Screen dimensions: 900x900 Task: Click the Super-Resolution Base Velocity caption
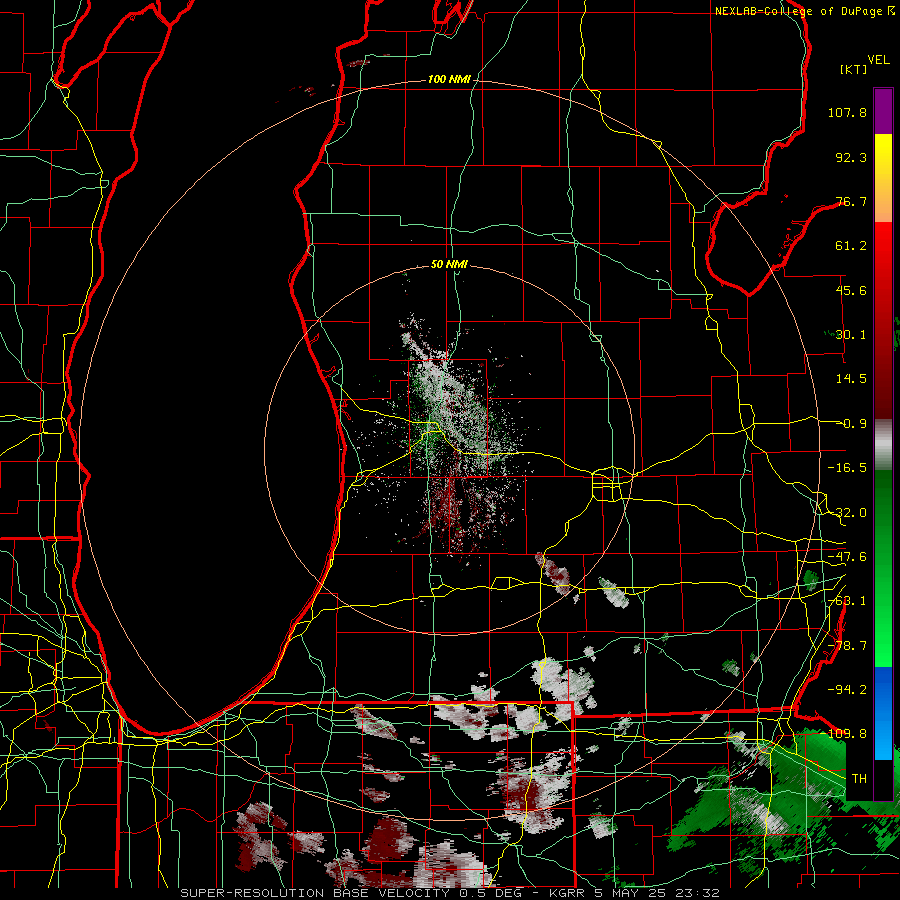point(449,893)
